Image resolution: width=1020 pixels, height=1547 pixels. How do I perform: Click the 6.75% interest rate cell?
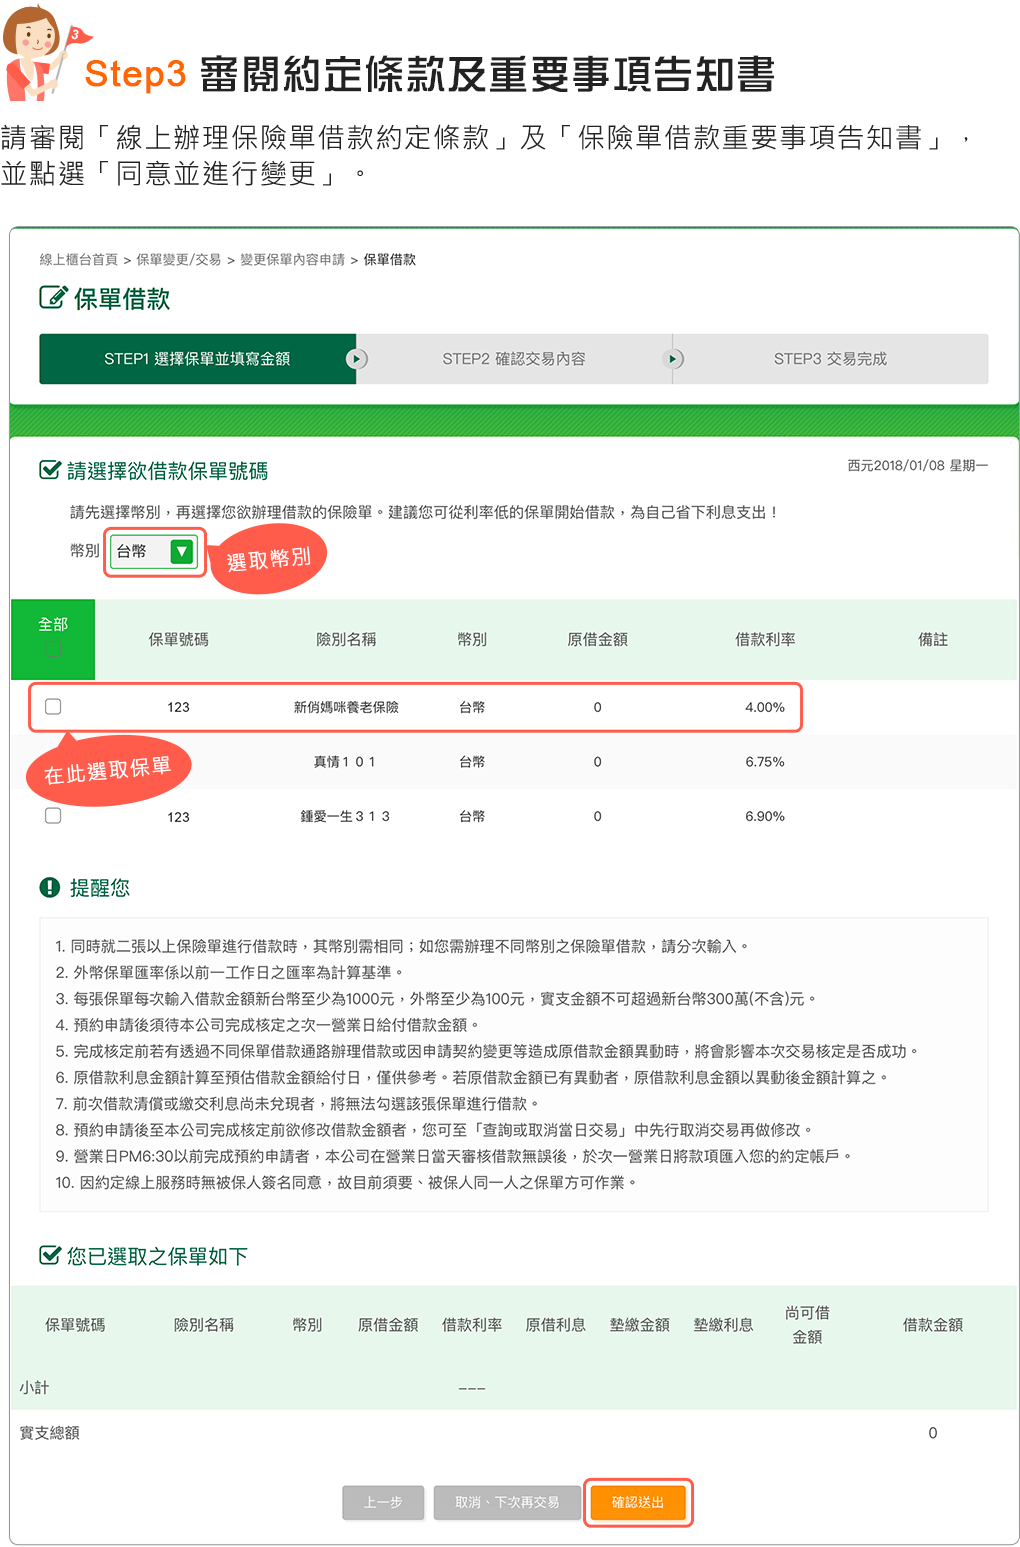[765, 762]
